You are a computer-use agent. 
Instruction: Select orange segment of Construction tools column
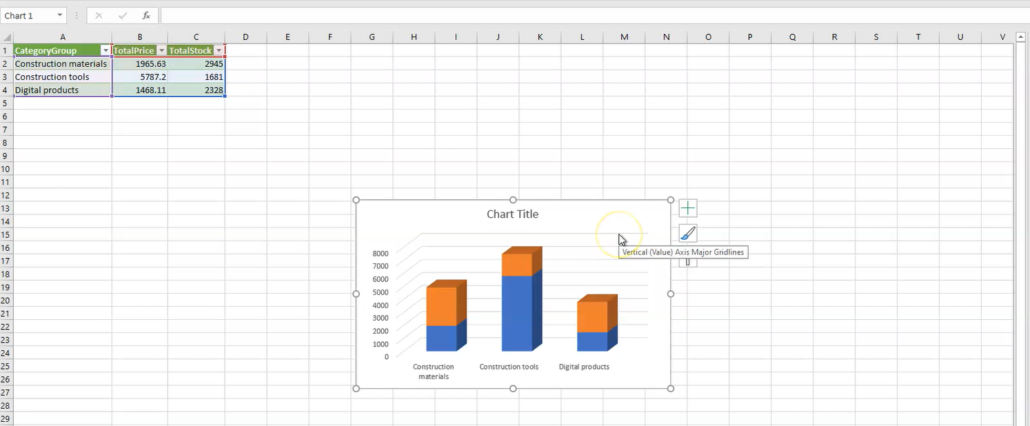point(517,264)
